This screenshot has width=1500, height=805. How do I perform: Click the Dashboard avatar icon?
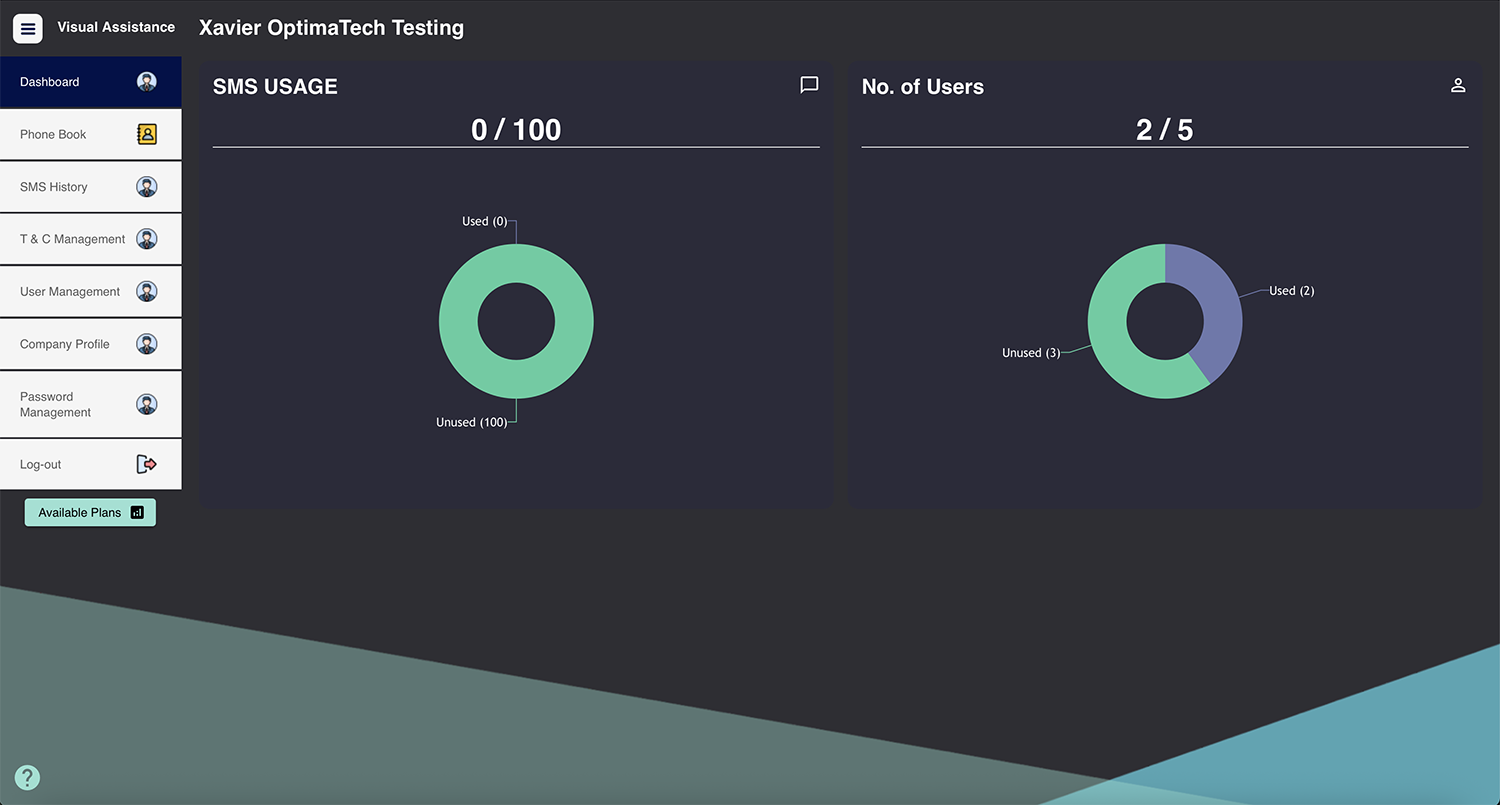[147, 82]
